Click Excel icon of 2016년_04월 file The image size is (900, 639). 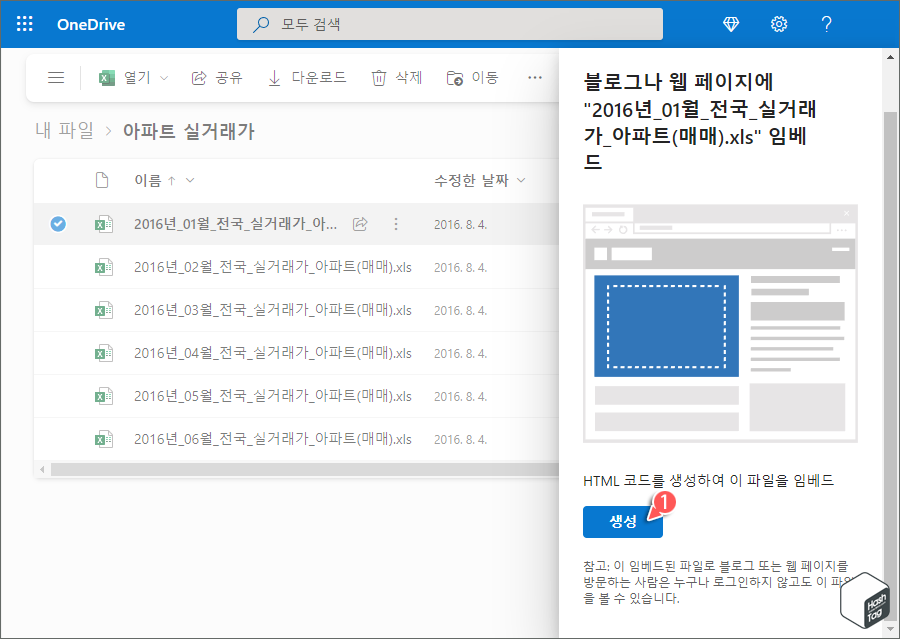coord(104,353)
